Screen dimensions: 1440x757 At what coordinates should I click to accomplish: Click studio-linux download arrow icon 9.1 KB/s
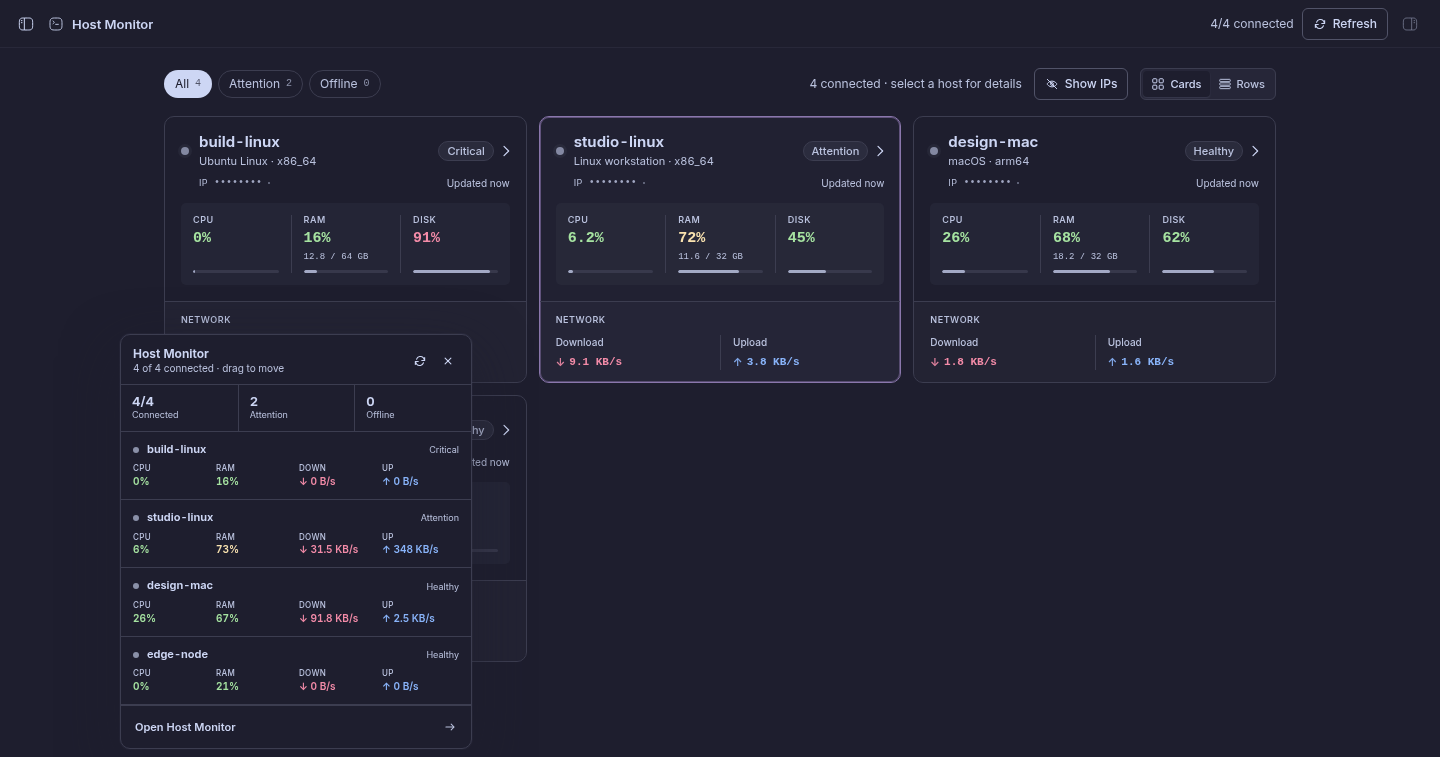pyautogui.click(x=560, y=362)
